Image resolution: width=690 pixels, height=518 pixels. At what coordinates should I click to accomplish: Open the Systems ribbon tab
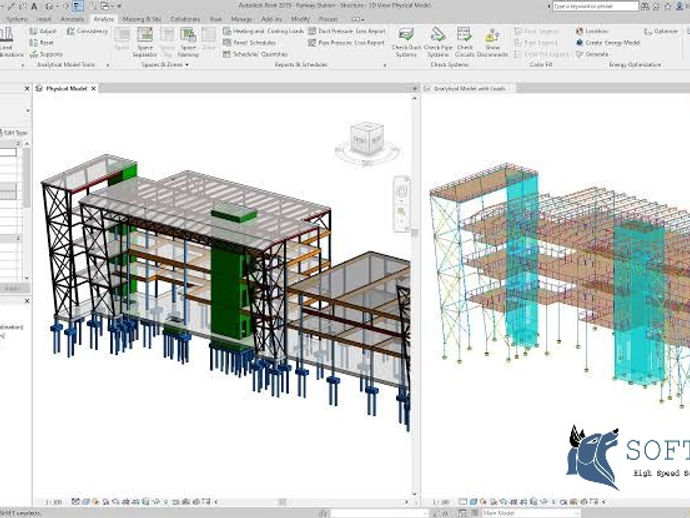(x=17, y=19)
